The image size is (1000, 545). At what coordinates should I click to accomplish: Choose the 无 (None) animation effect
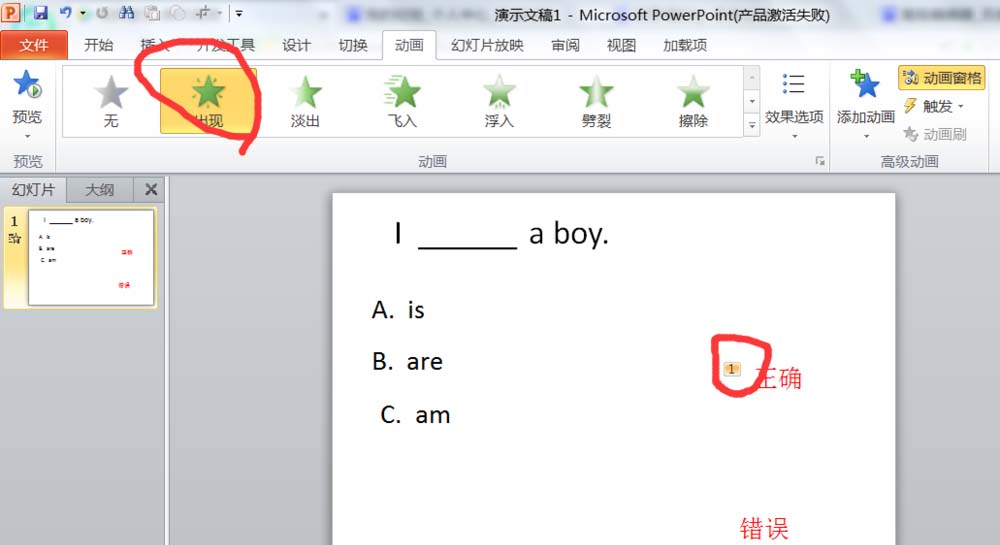111,101
